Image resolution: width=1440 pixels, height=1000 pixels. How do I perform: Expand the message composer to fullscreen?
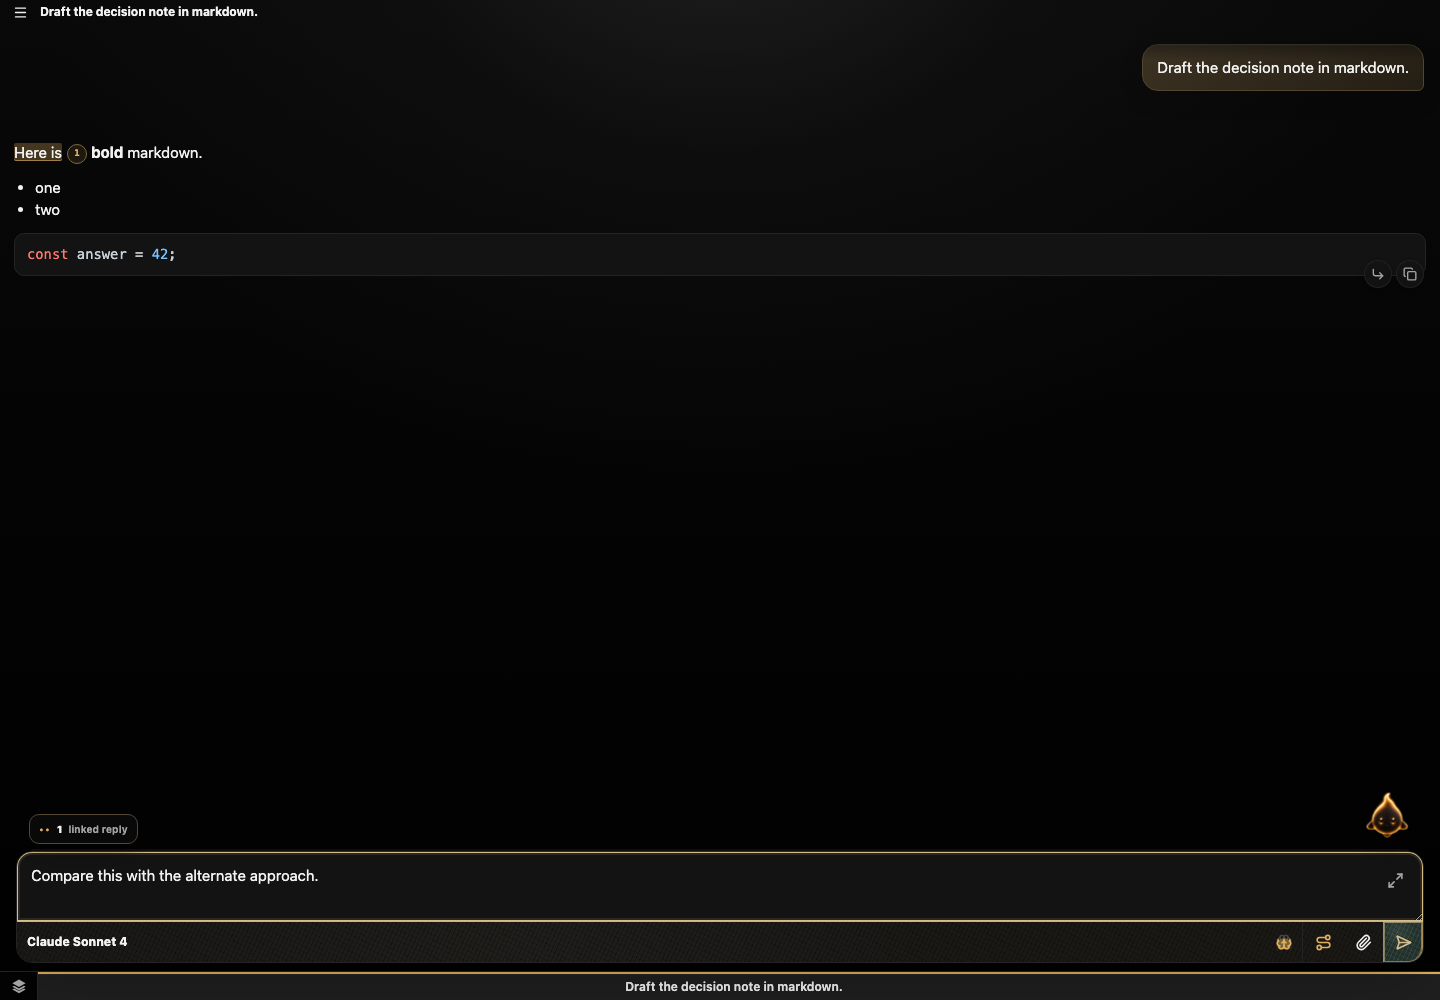[x=1395, y=880]
